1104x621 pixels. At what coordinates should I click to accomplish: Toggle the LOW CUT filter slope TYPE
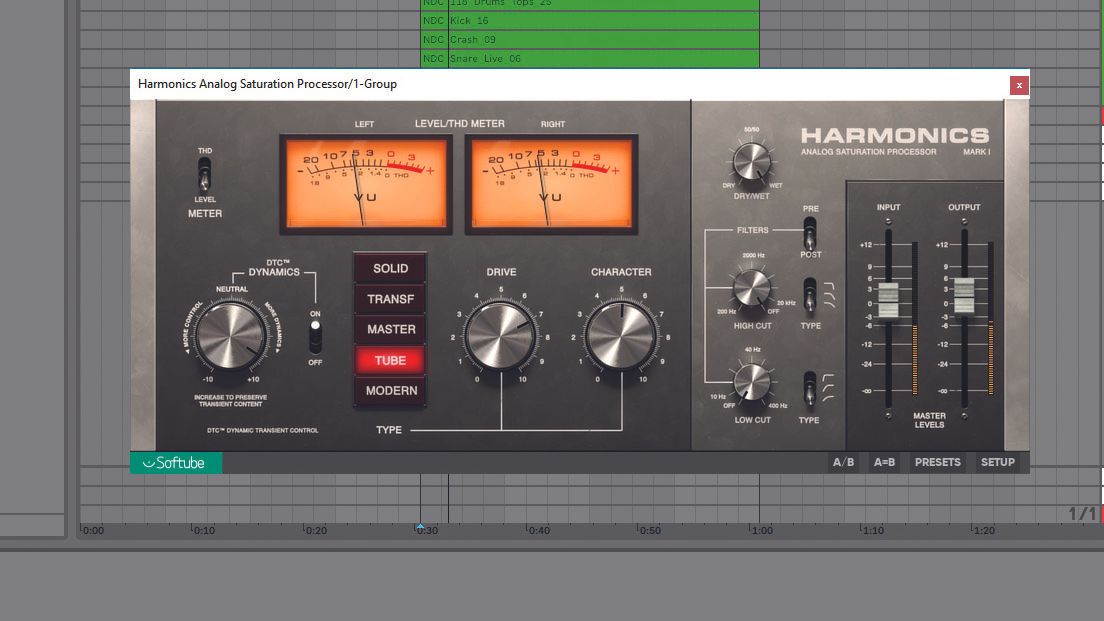tap(811, 390)
